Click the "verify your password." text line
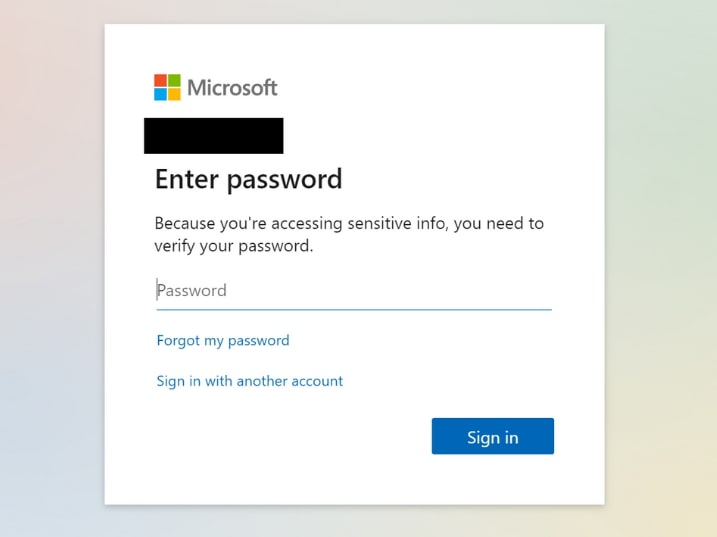This screenshot has width=717, height=537. click(234, 246)
